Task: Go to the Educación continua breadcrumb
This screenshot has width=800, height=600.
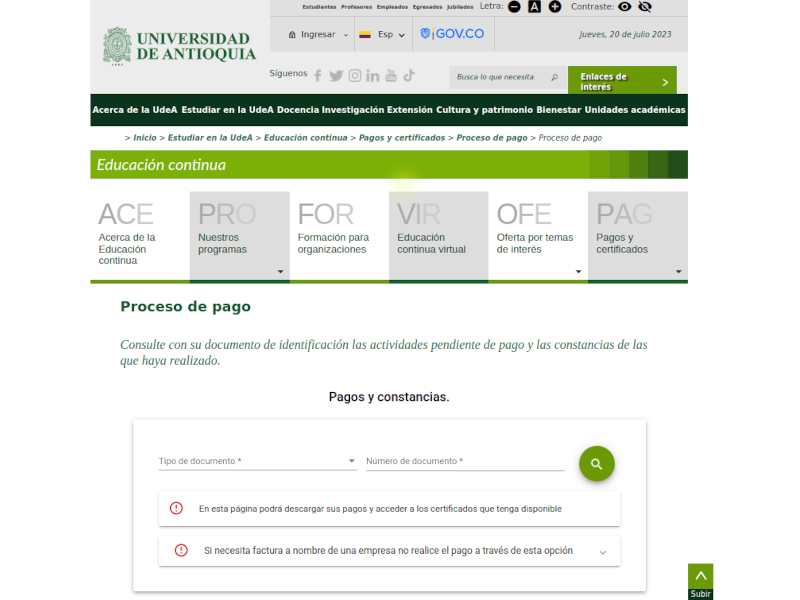Action: (x=306, y=138)
